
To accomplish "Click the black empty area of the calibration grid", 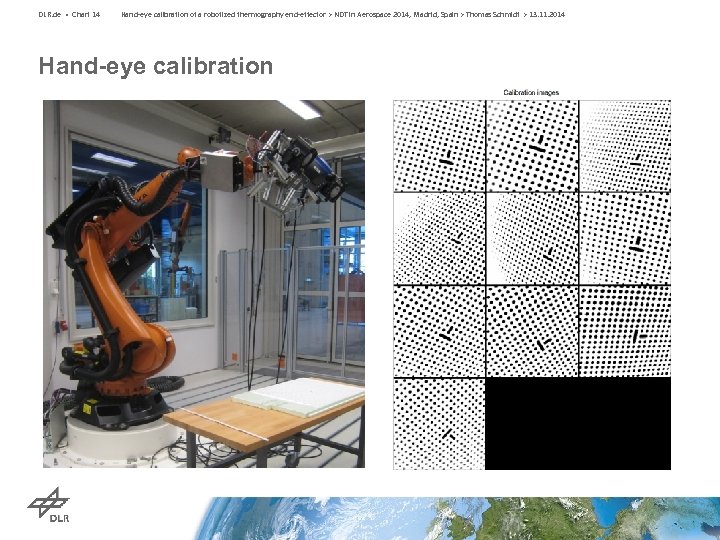I will (x=578, y=423).
